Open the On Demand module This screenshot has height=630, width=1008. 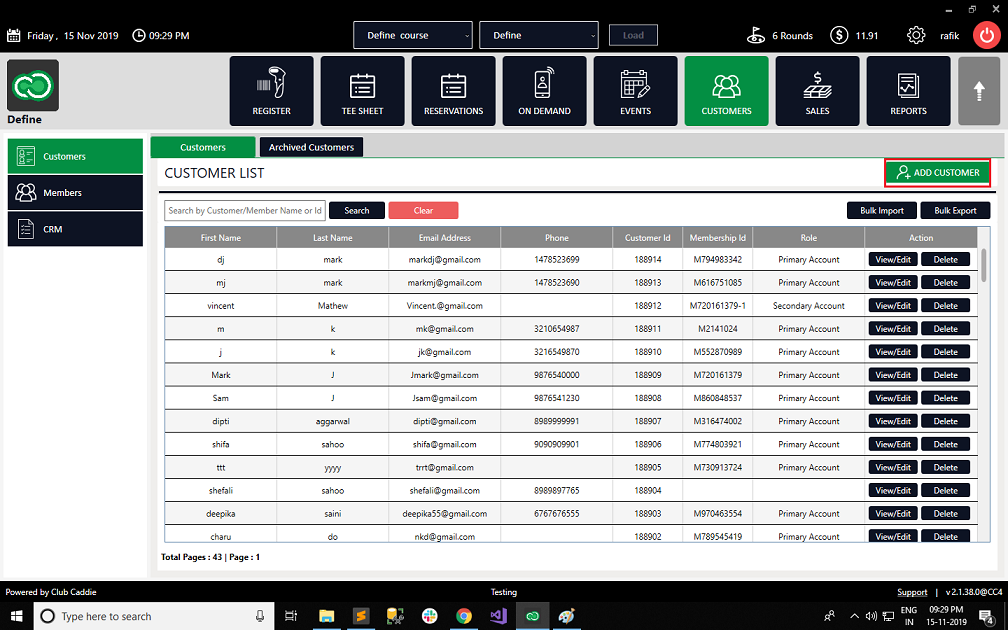click(x=544, y=91)
